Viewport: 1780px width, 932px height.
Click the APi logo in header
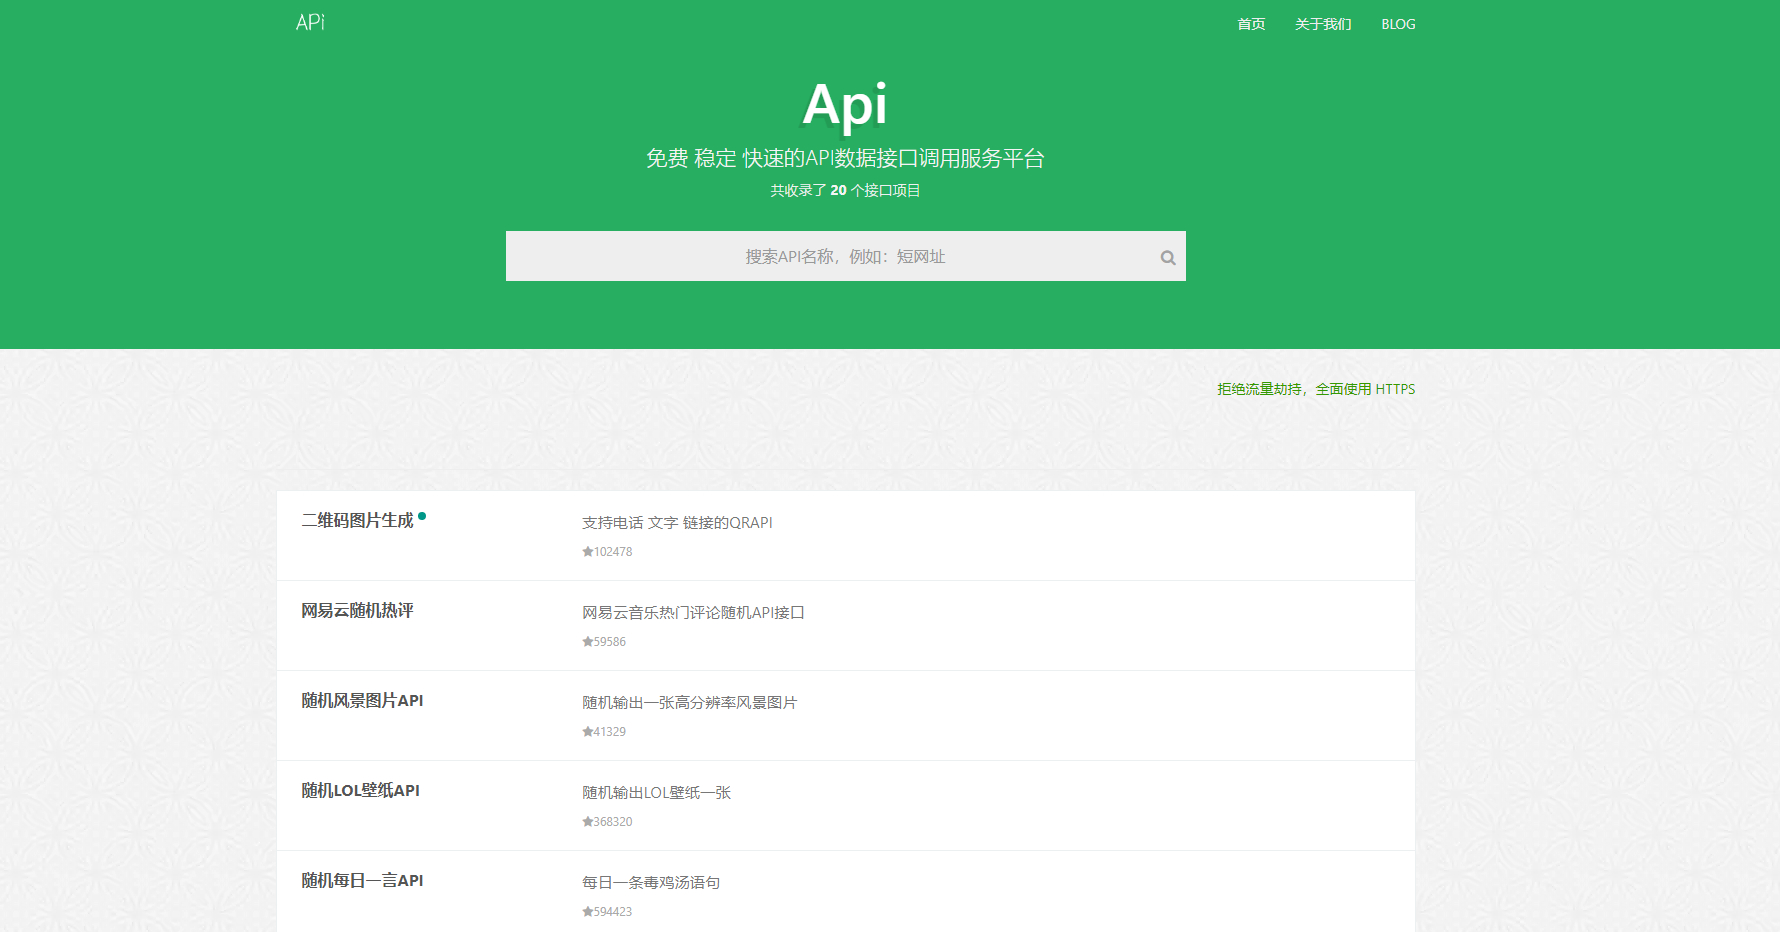(x=310, y=23)
